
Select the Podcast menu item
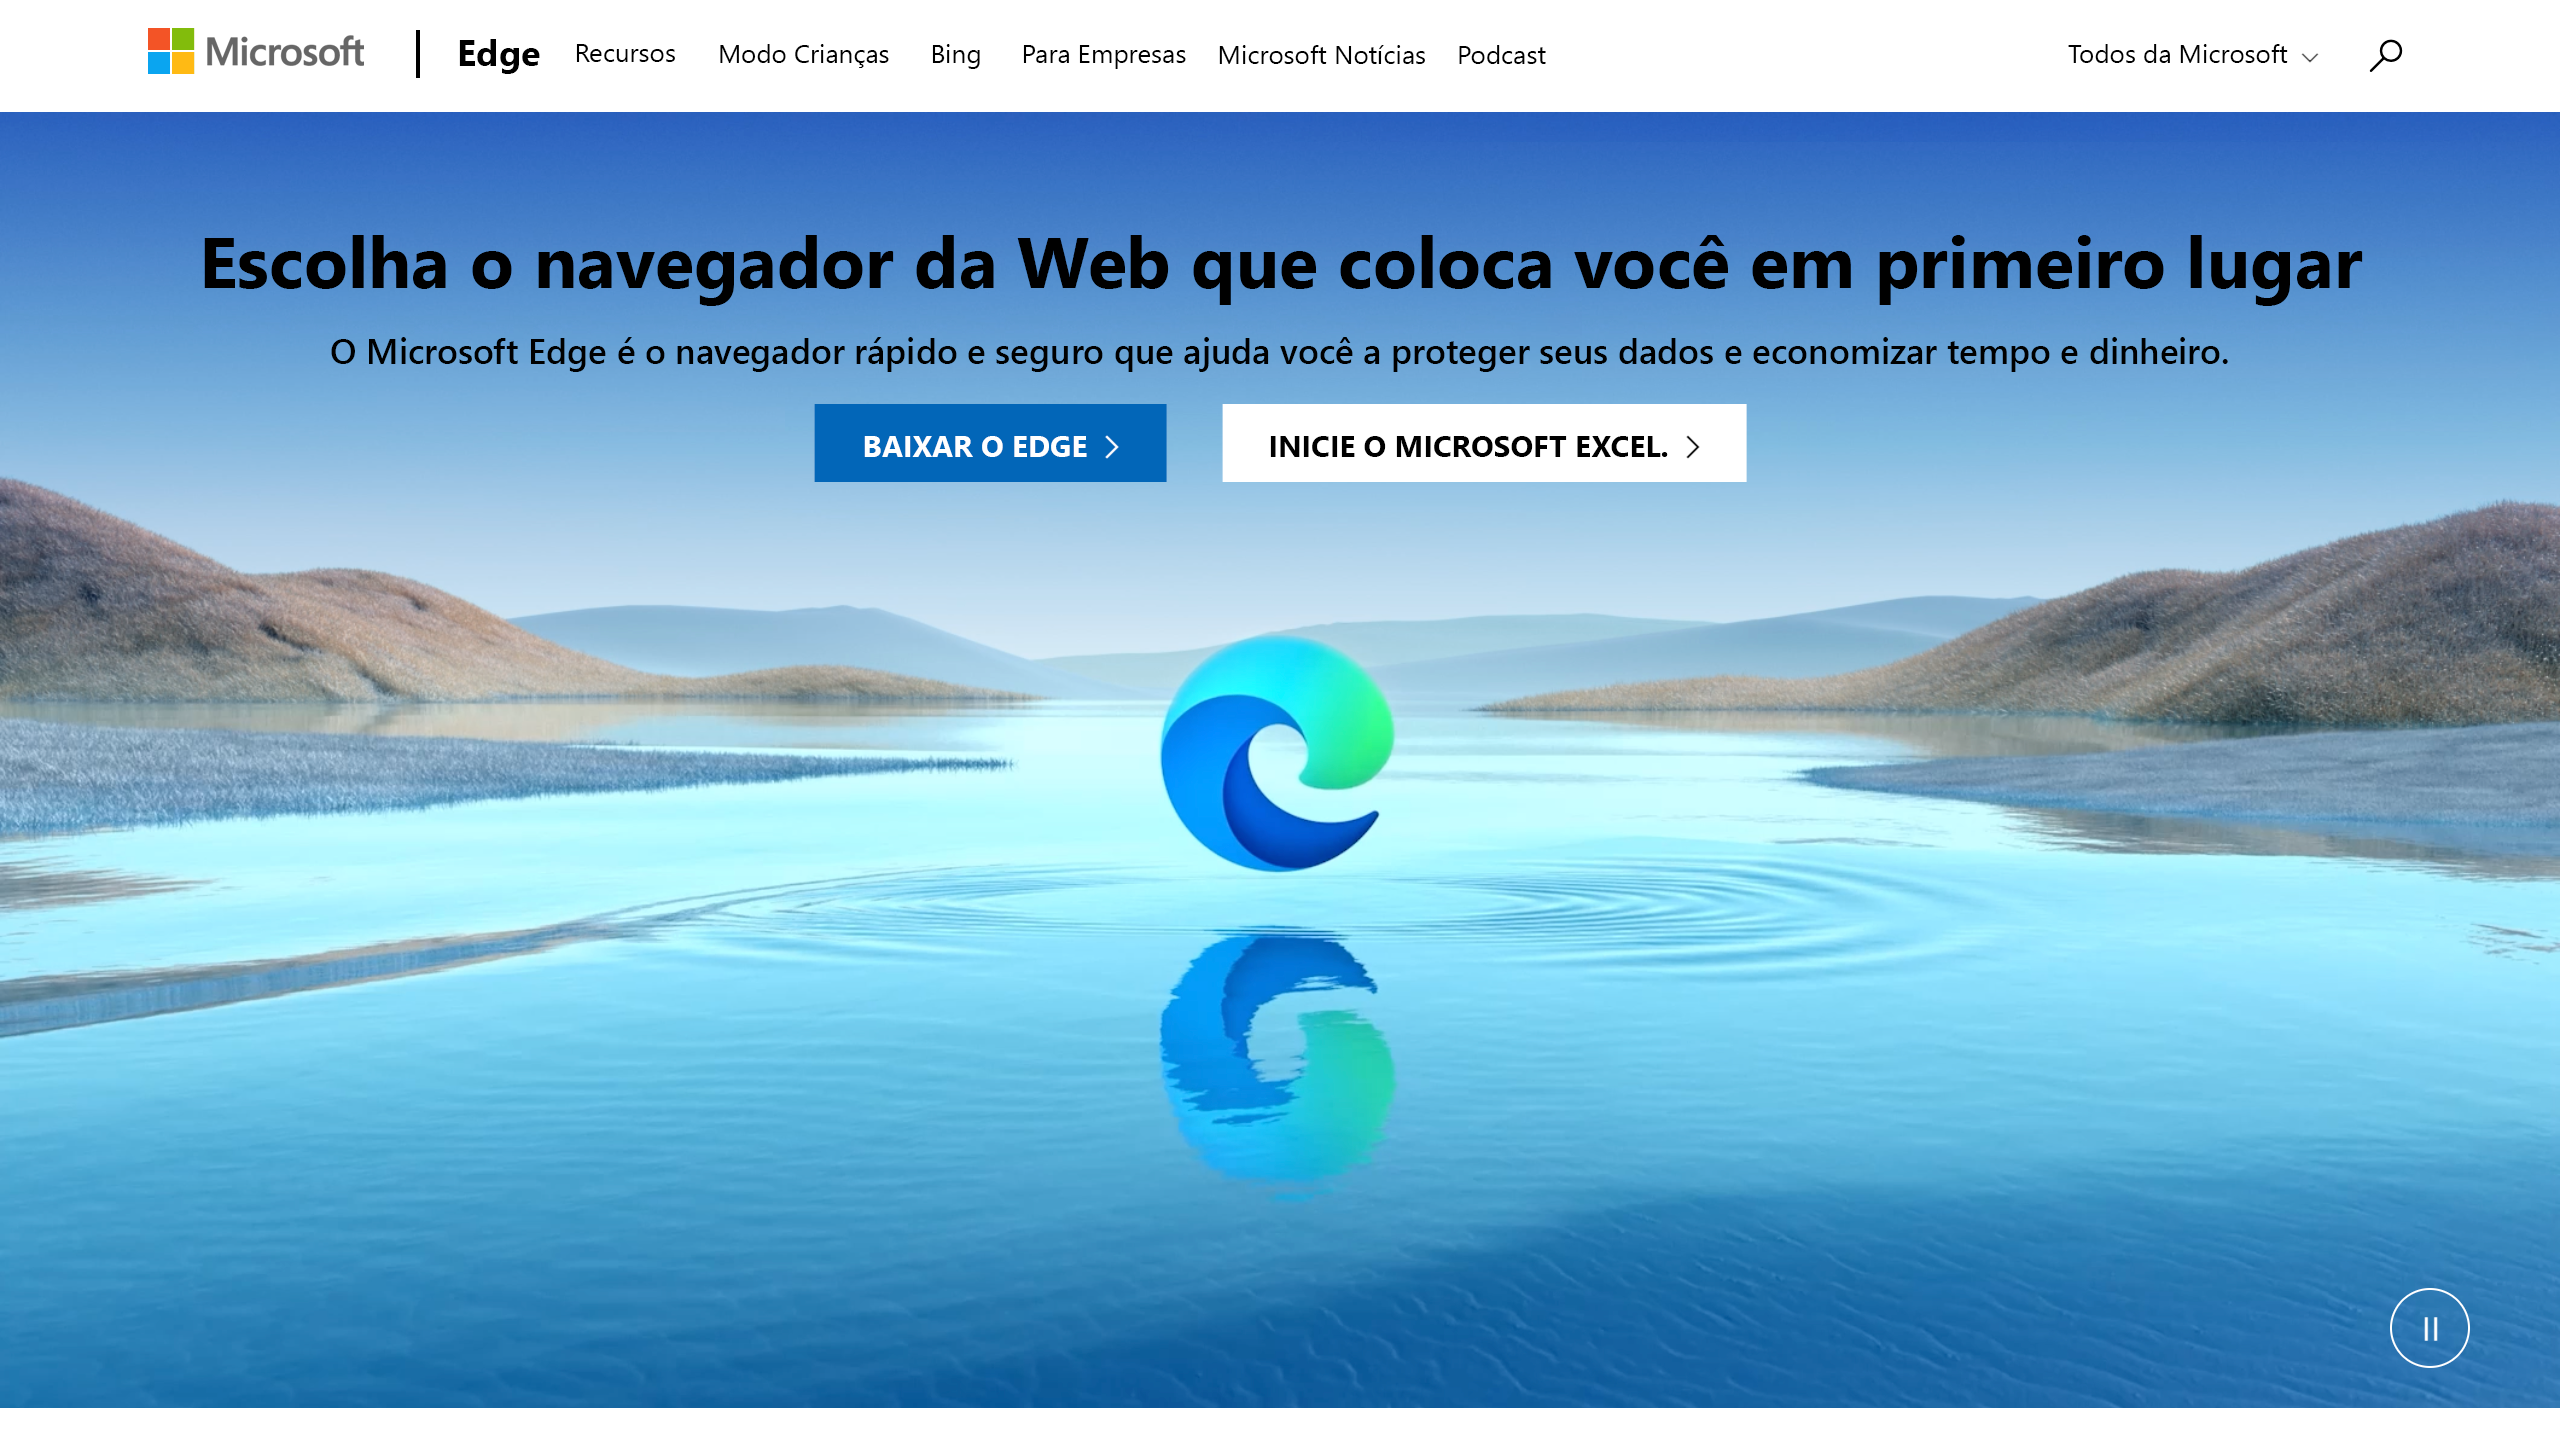pyautogui.click(x=1502, y=53)
